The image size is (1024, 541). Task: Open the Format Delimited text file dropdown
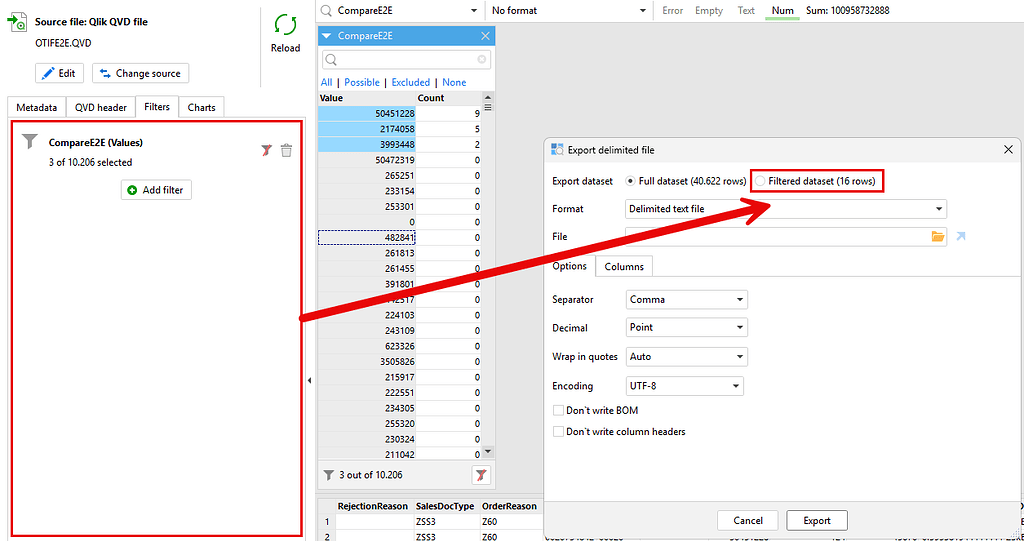click(786, 209)
